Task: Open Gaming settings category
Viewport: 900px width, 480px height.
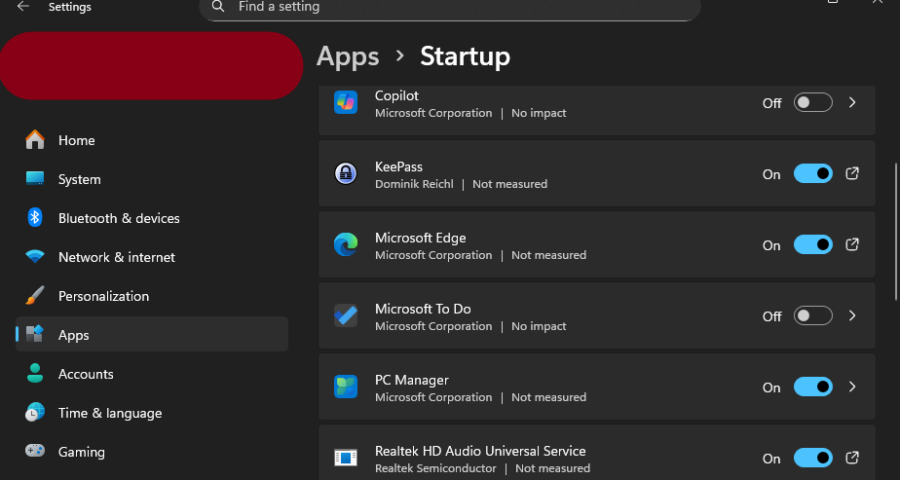Action: [152, 452]
